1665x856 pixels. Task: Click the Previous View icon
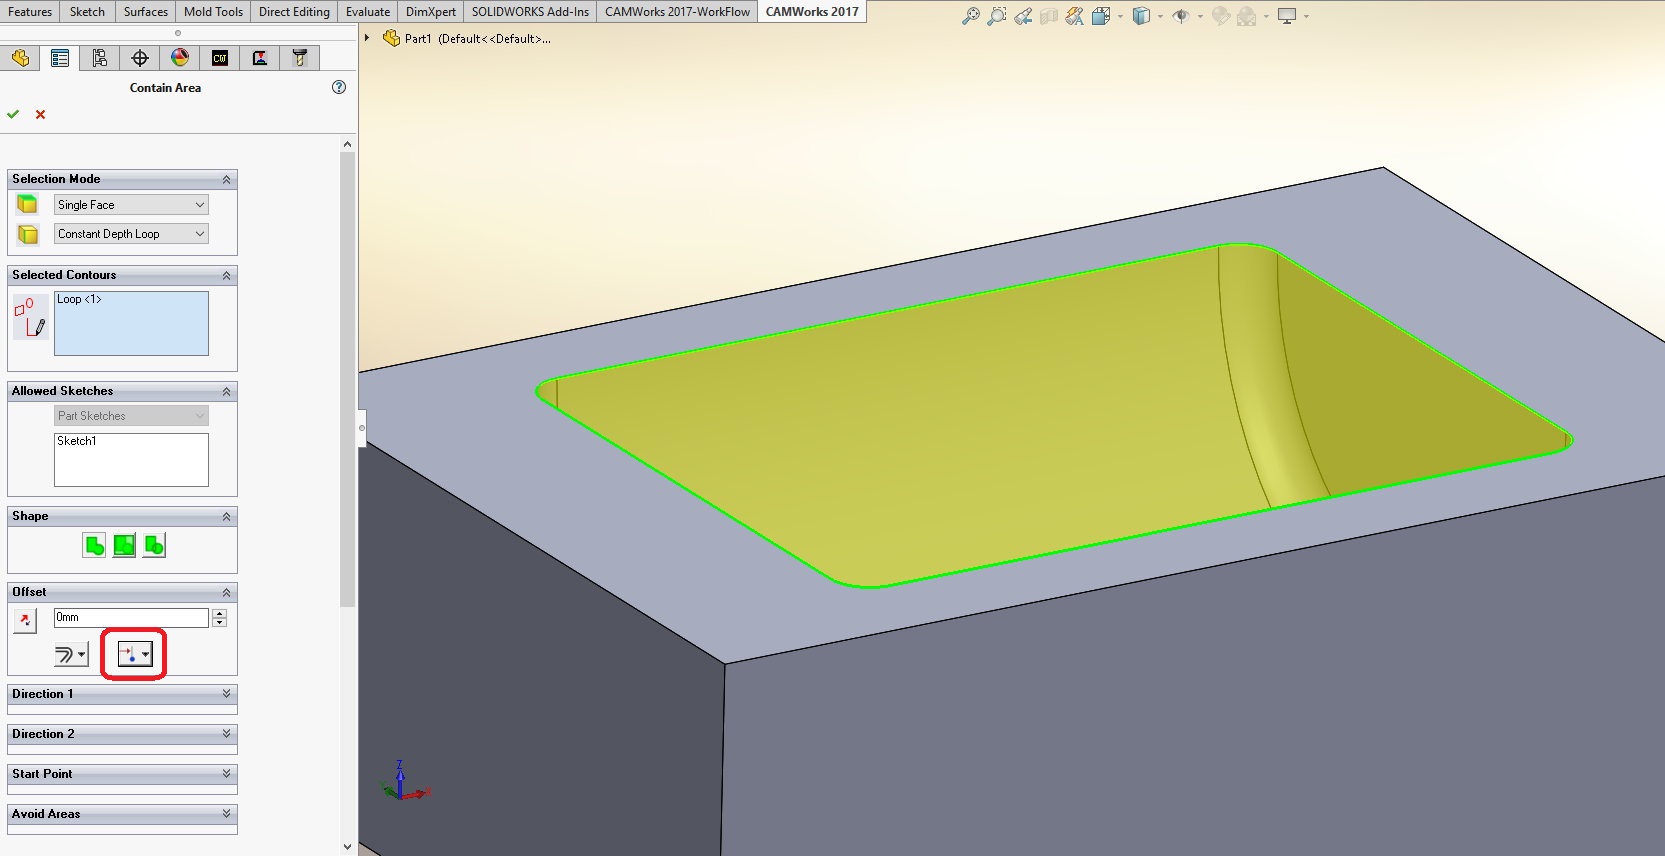tap(1023, 16)
